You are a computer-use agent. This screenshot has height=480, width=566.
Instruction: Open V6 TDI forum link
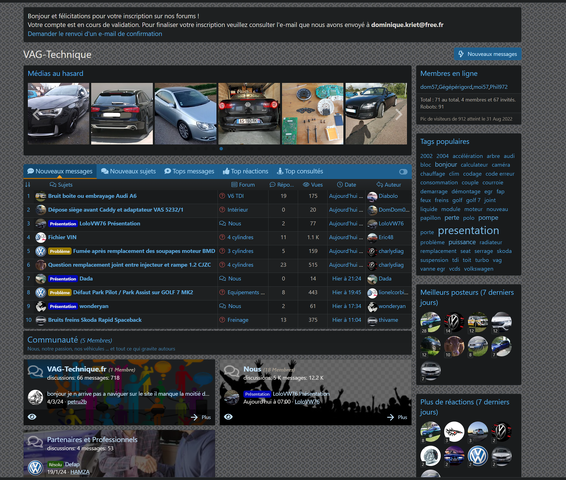click(x=235, y=196)
